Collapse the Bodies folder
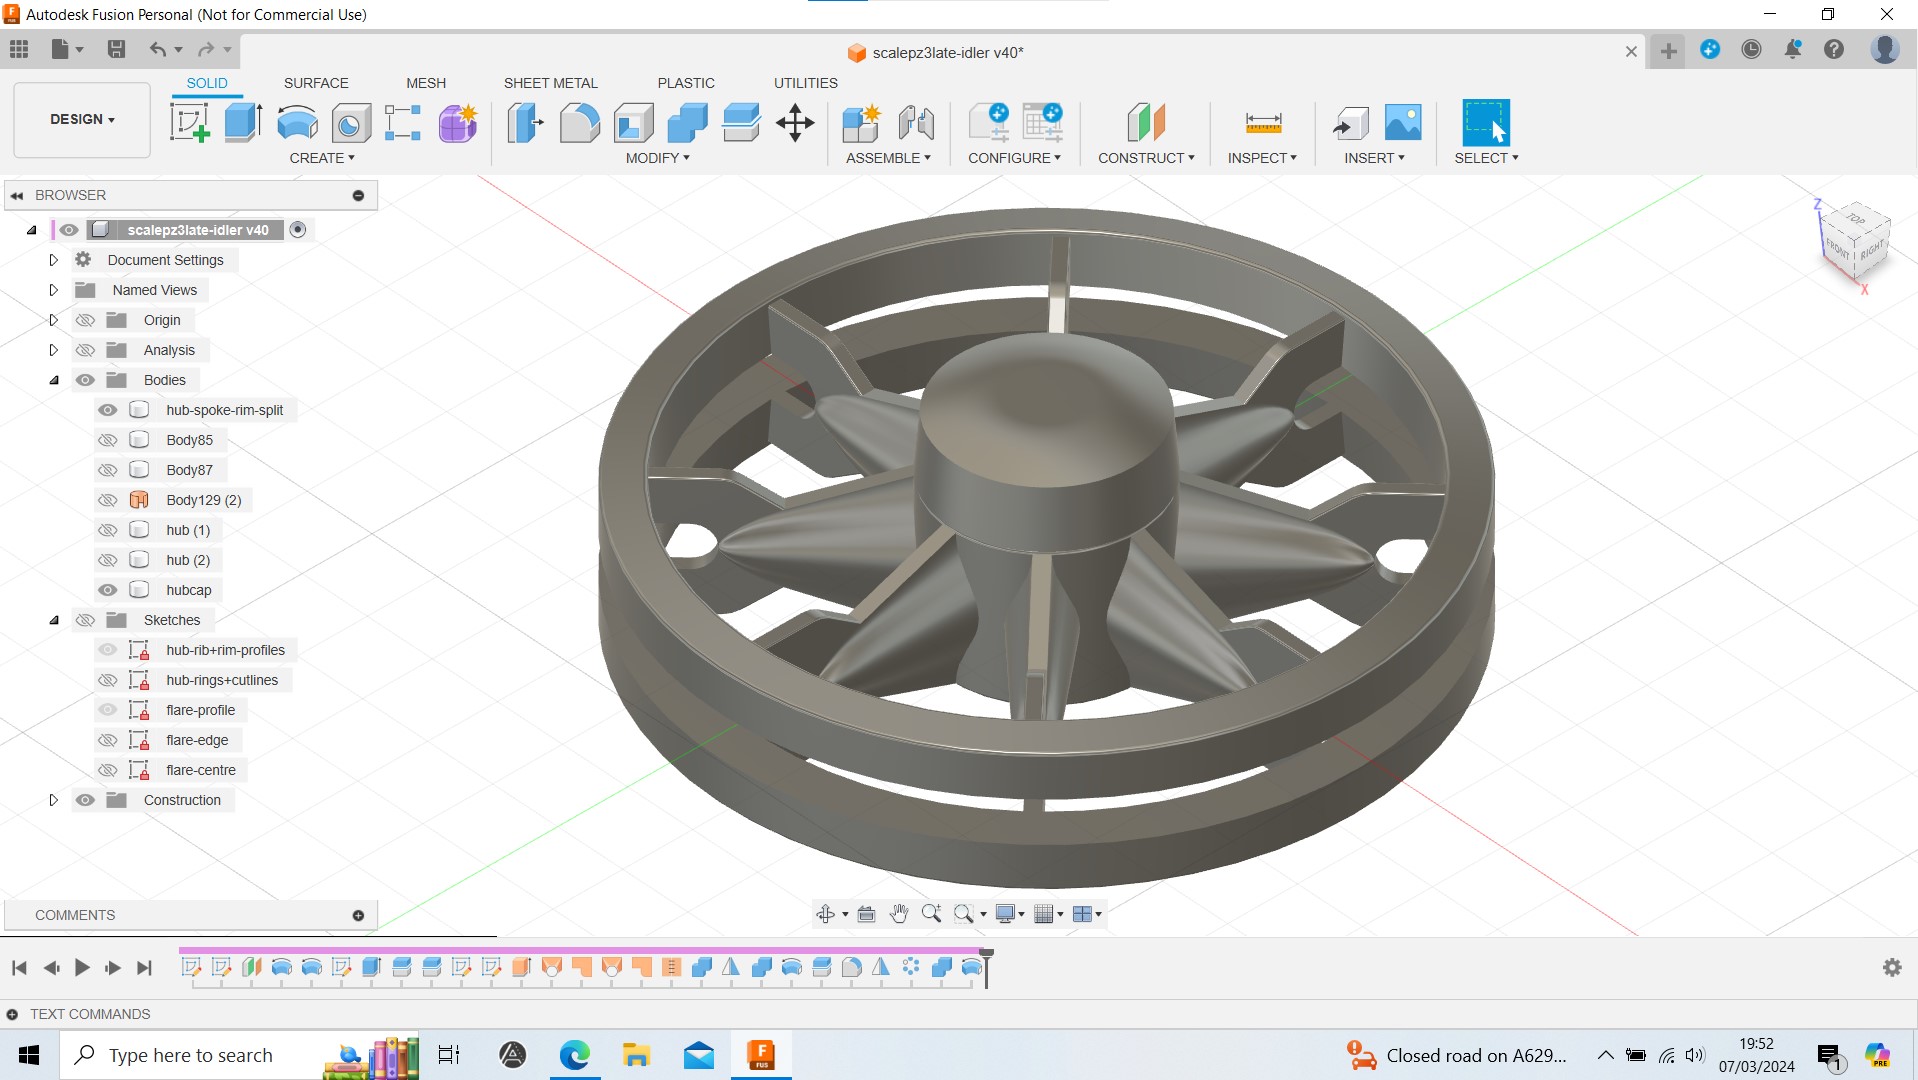This screenshot has width=1918, height=1080. point(54,380)
